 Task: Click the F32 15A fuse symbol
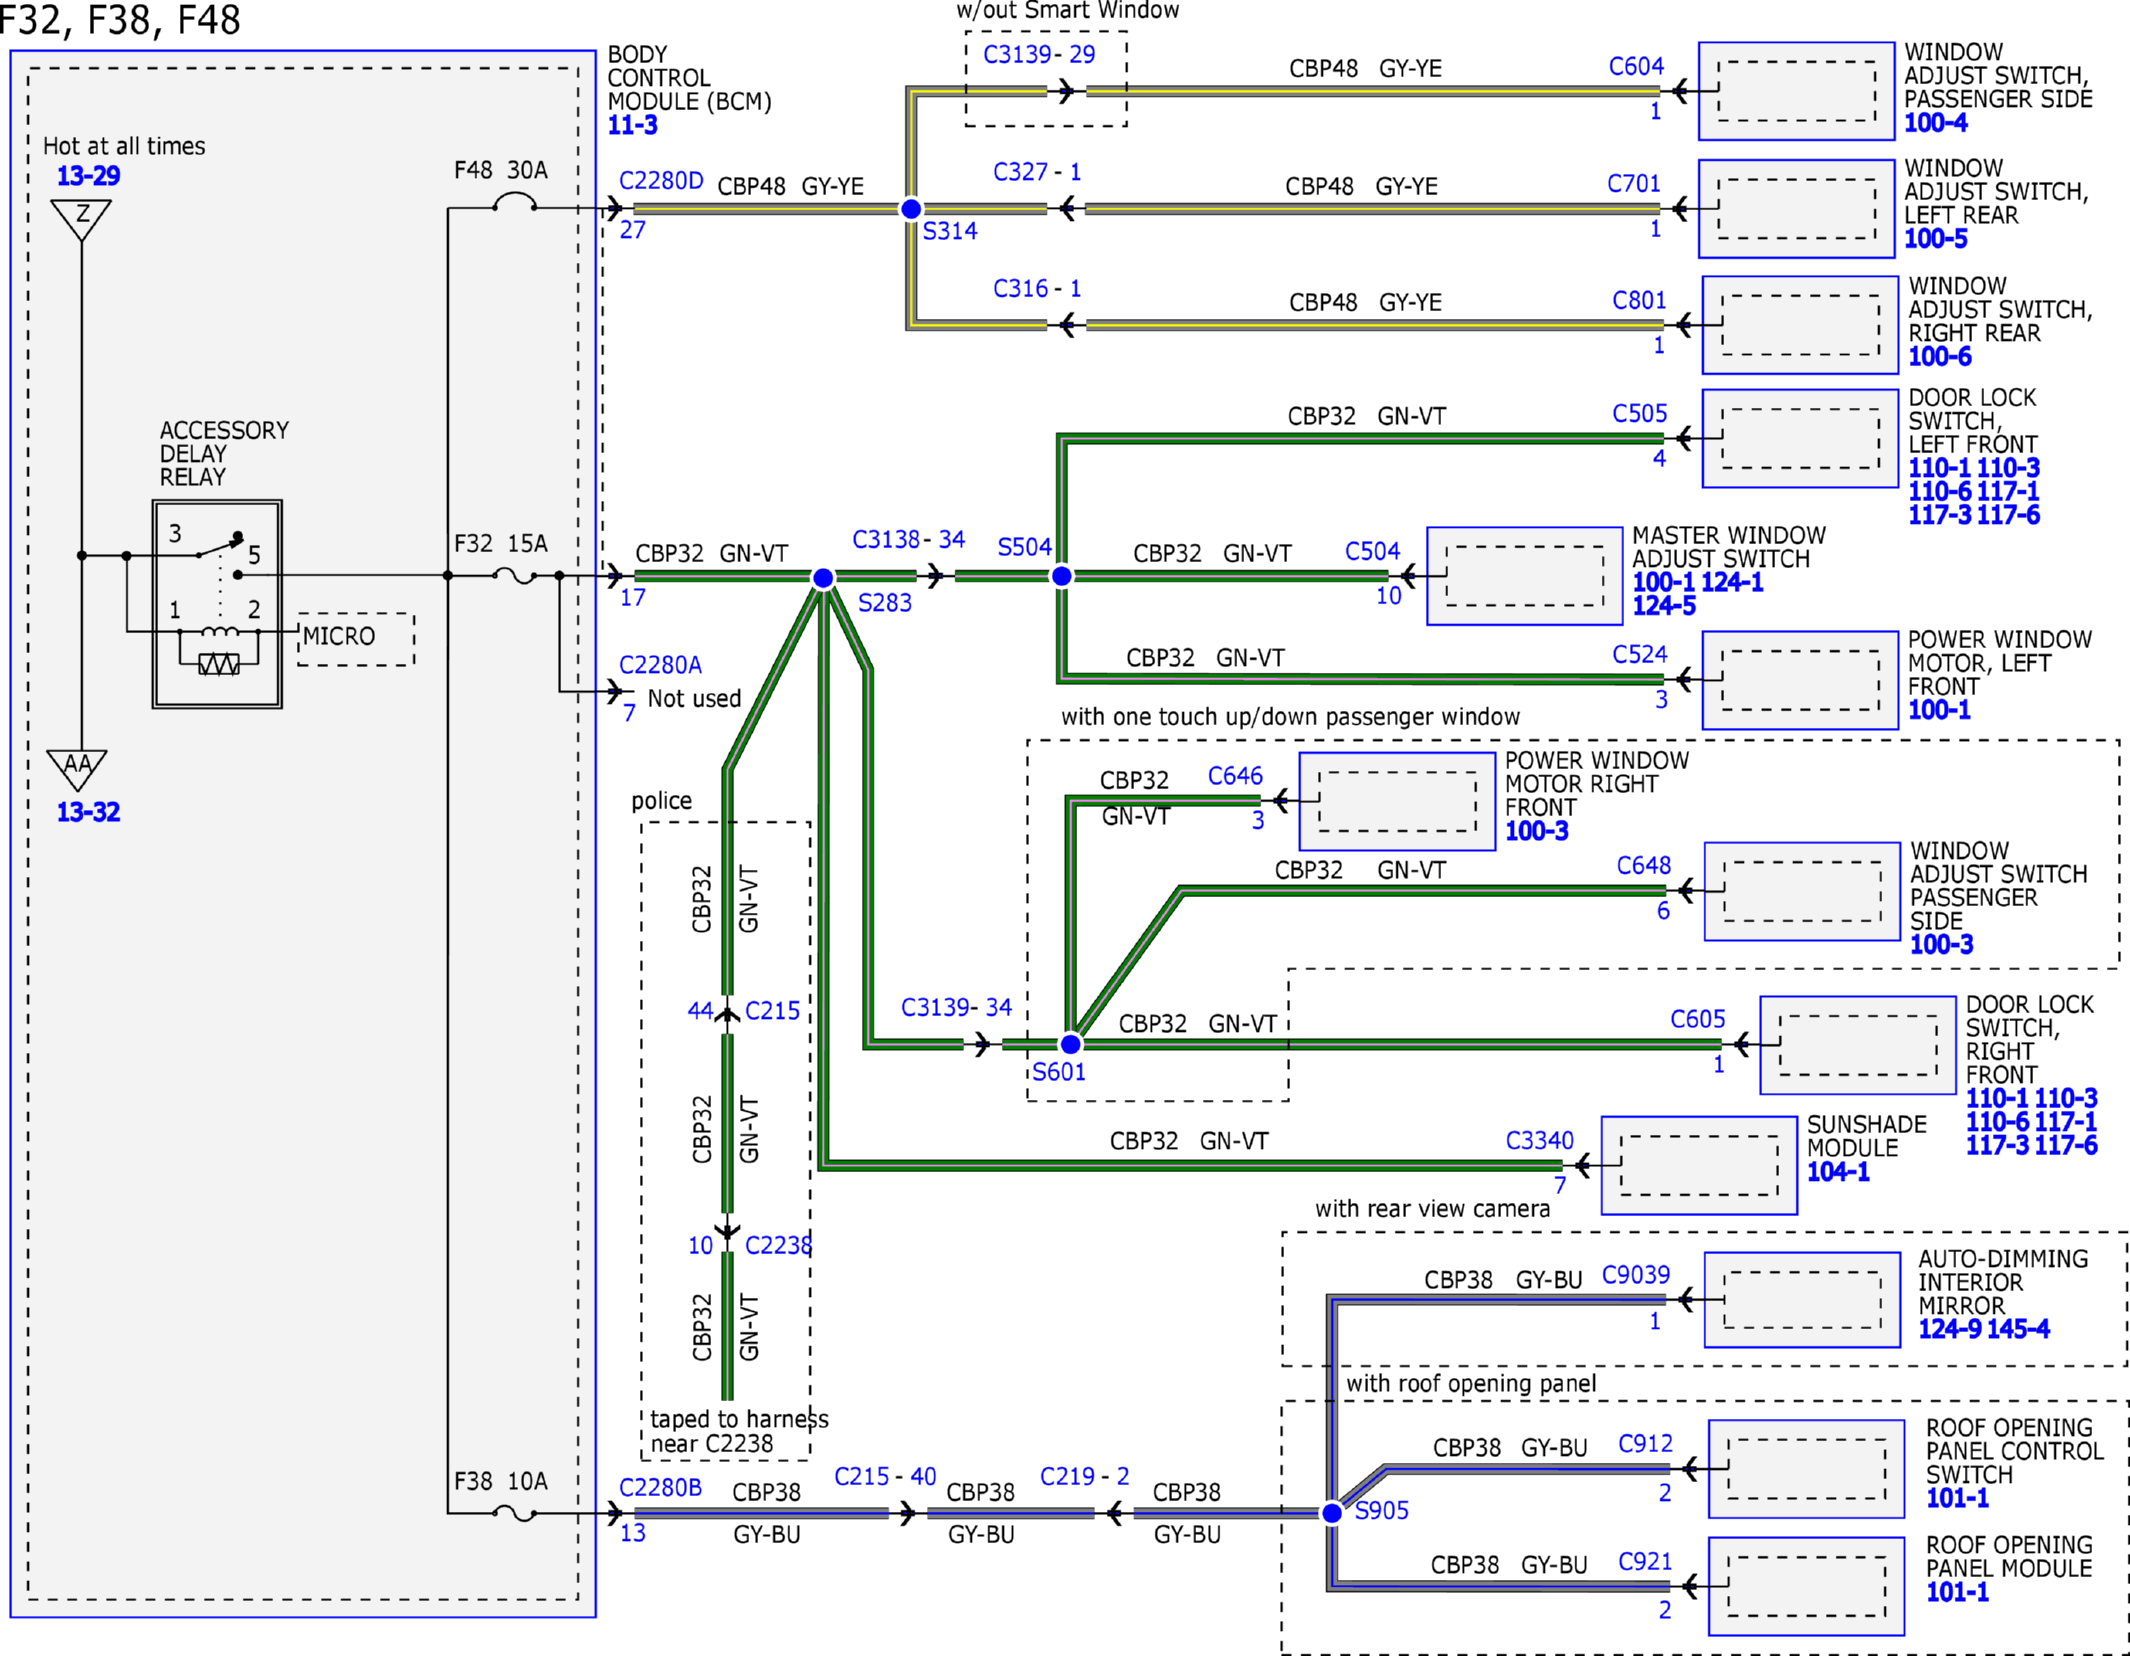tap(514, 576)
